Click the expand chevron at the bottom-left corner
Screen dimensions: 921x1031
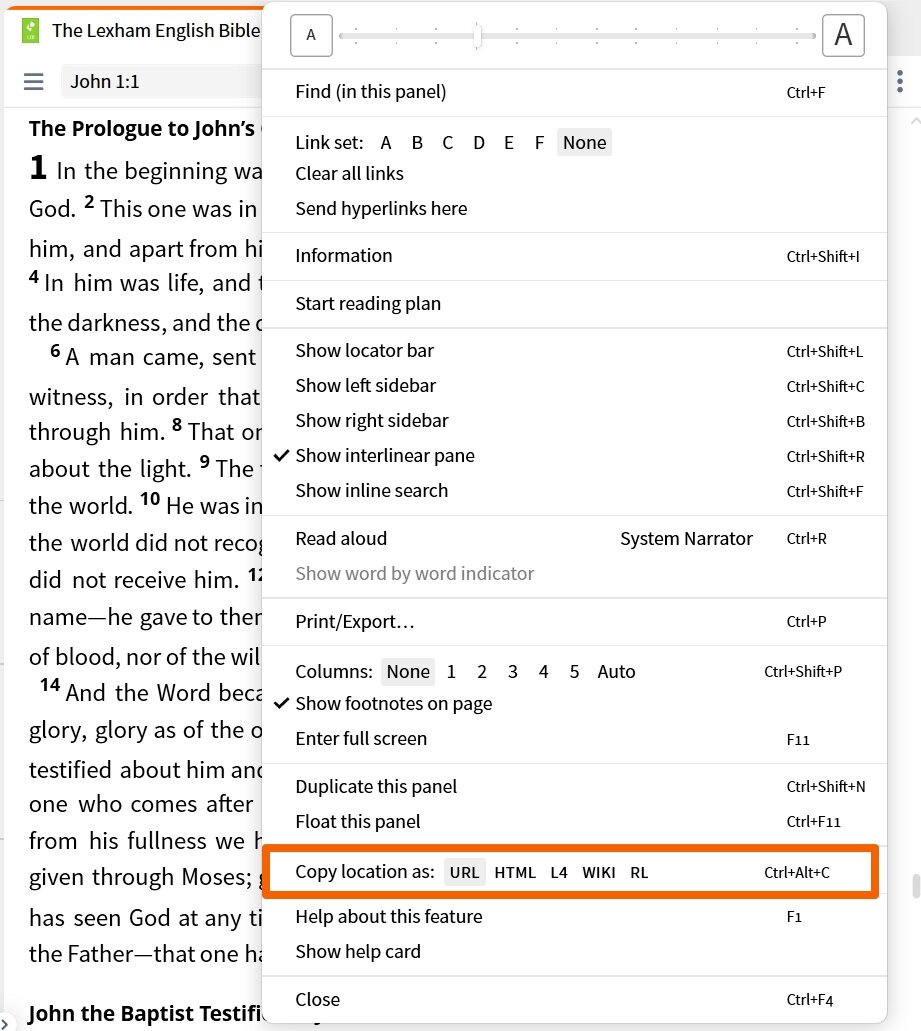(4, 1022)
